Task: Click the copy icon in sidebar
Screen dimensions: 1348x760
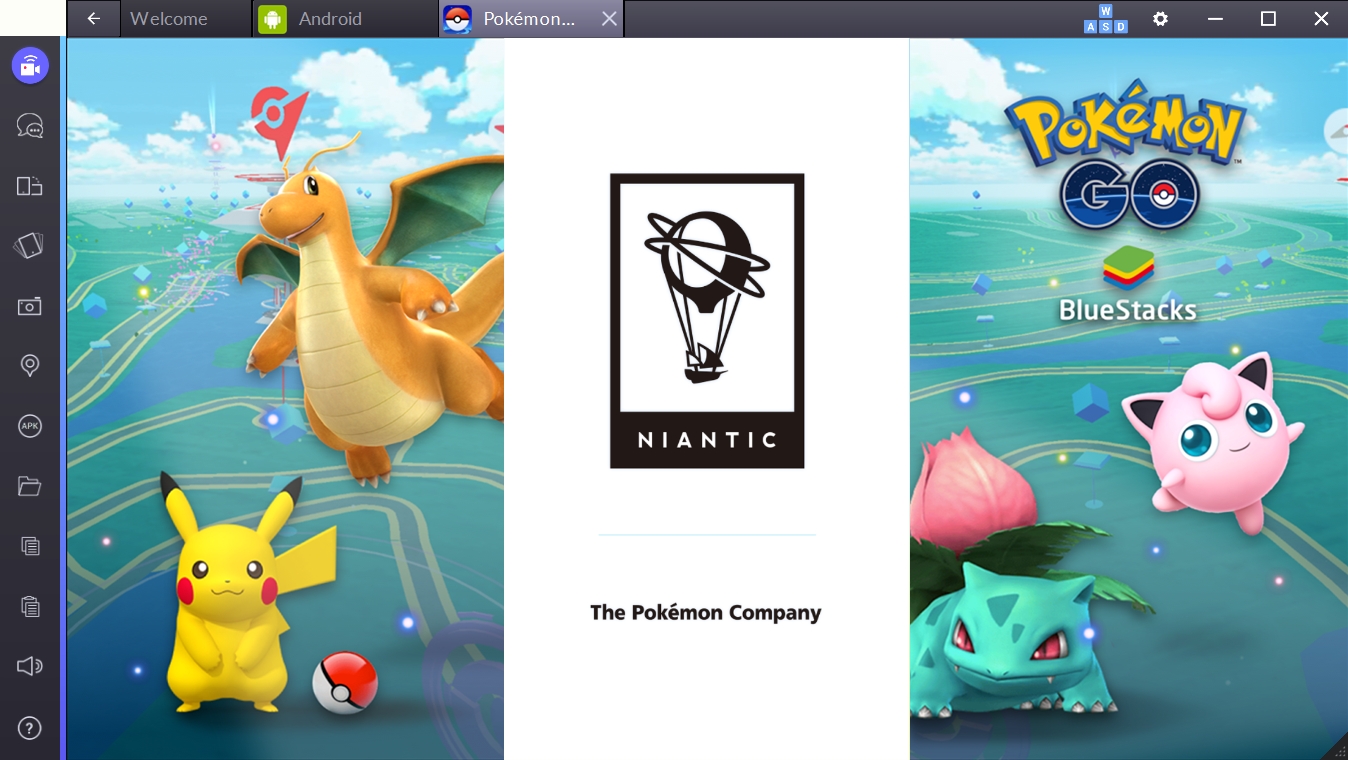Action: click(30, 546)
